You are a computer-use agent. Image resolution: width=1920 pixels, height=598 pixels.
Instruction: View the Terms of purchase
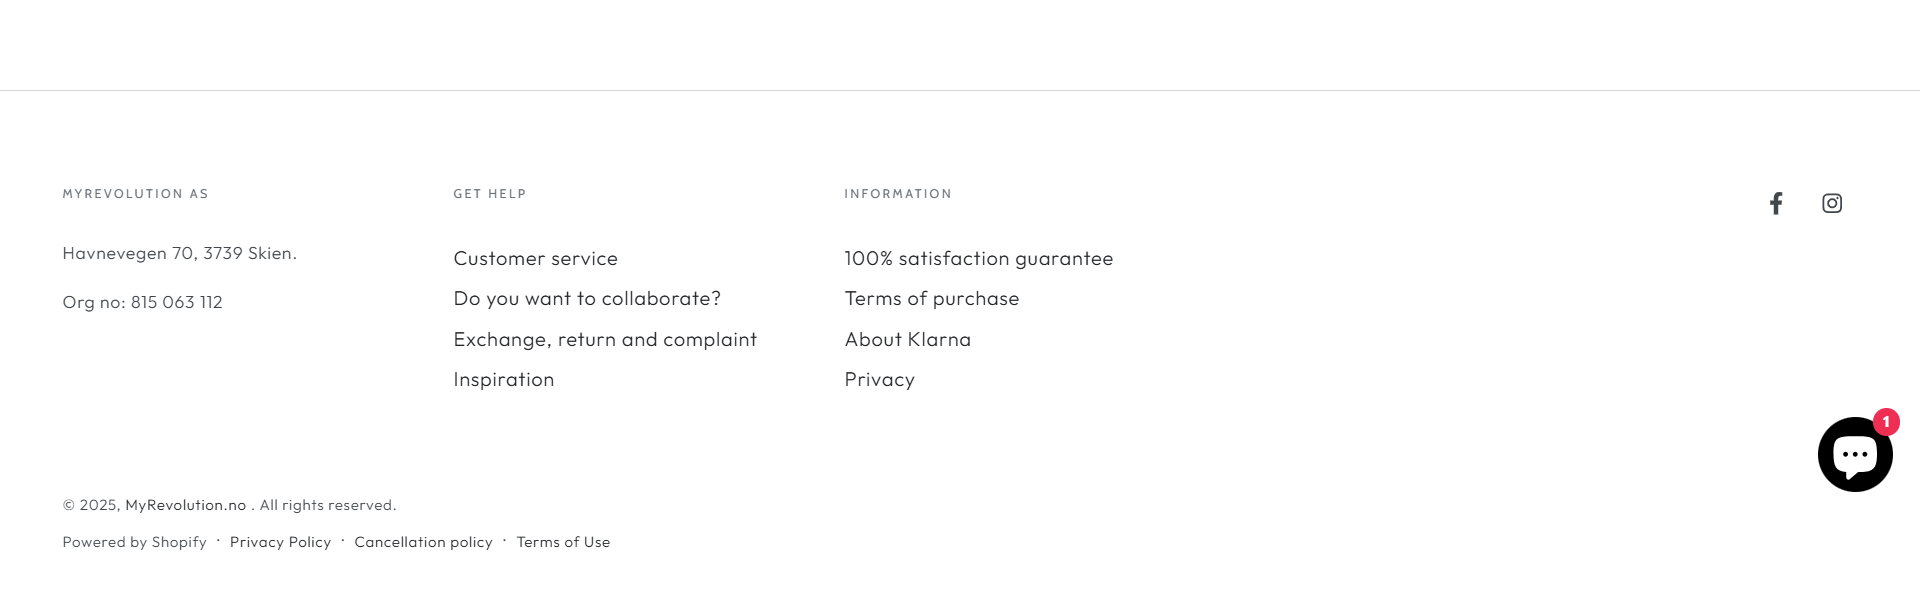point(931,299)
